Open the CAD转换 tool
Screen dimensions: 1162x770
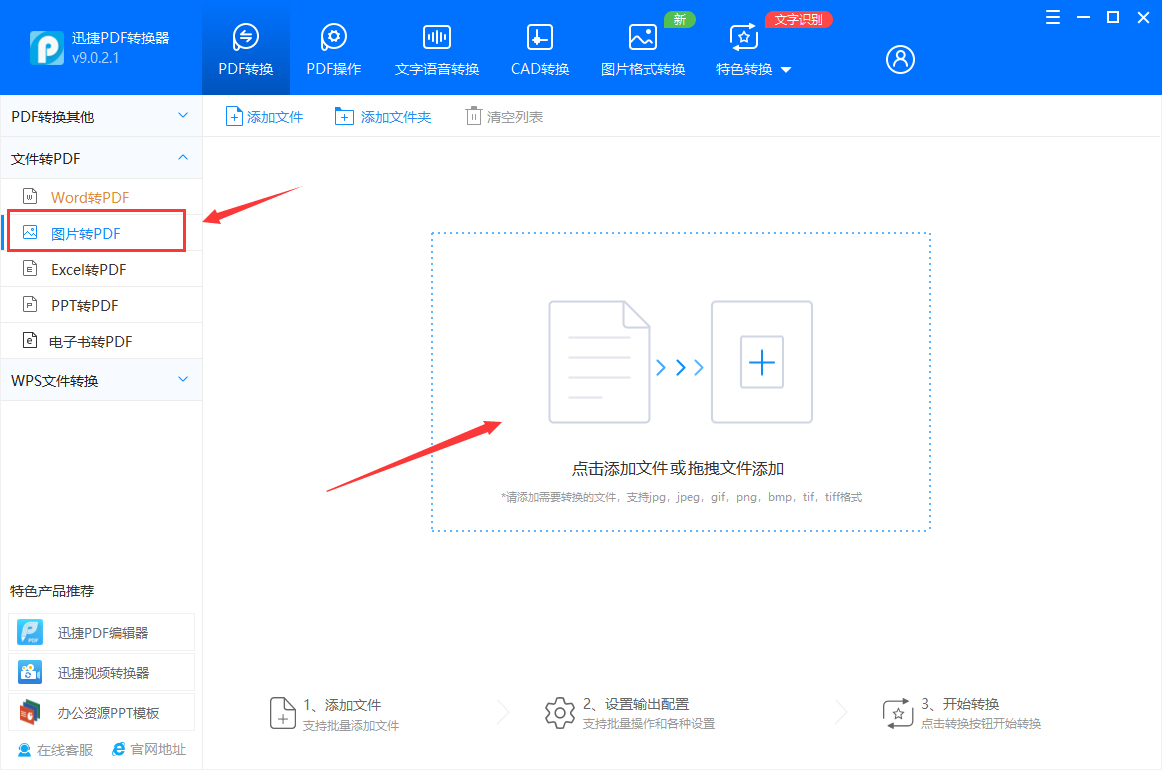click(x=539, y=46)
